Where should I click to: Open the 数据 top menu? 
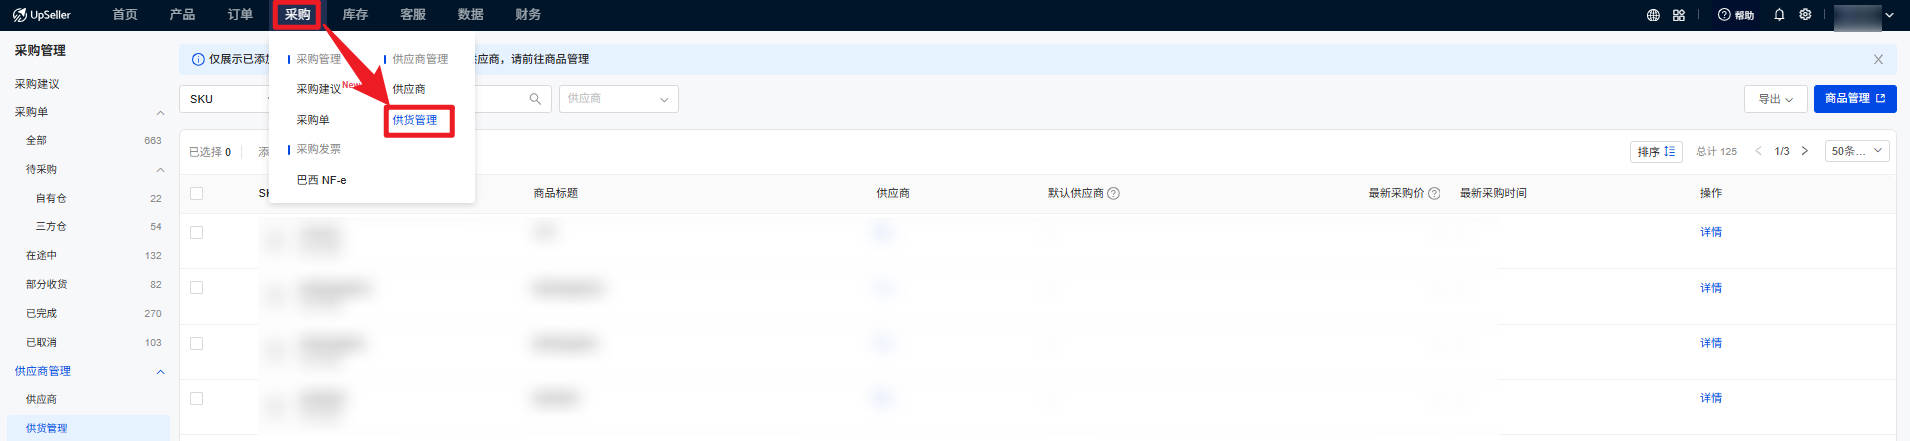click(470, 15)
